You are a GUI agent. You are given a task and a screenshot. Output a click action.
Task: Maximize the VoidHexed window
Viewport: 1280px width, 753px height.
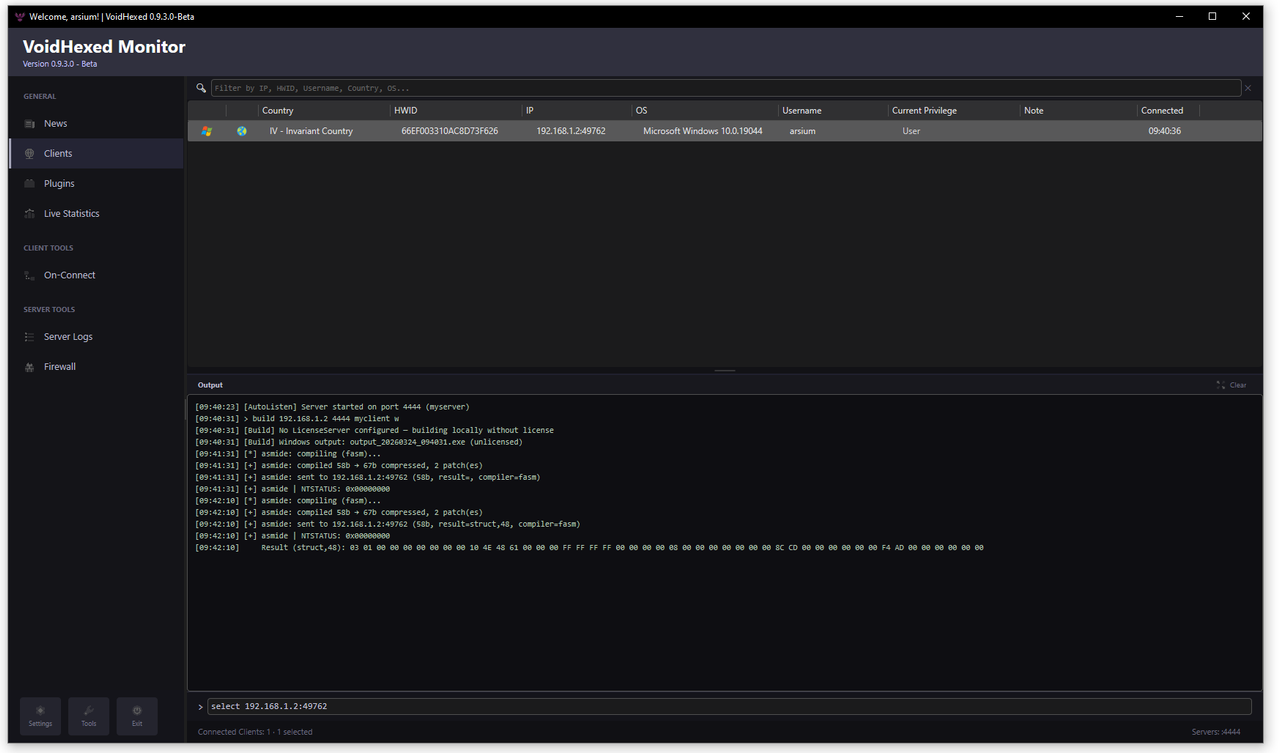[x=1212, y=17]
